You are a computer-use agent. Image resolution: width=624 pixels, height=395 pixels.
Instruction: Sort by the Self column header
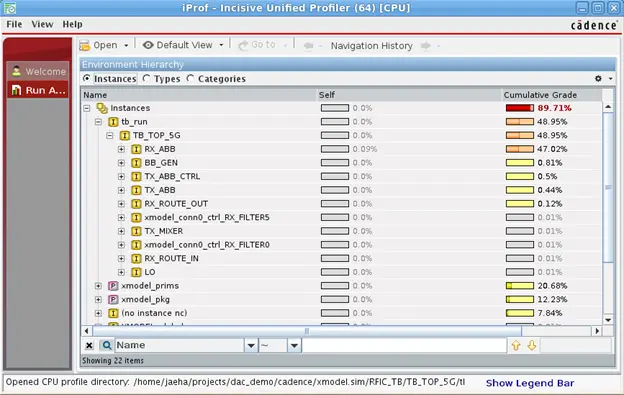click(x=409, y=95)
